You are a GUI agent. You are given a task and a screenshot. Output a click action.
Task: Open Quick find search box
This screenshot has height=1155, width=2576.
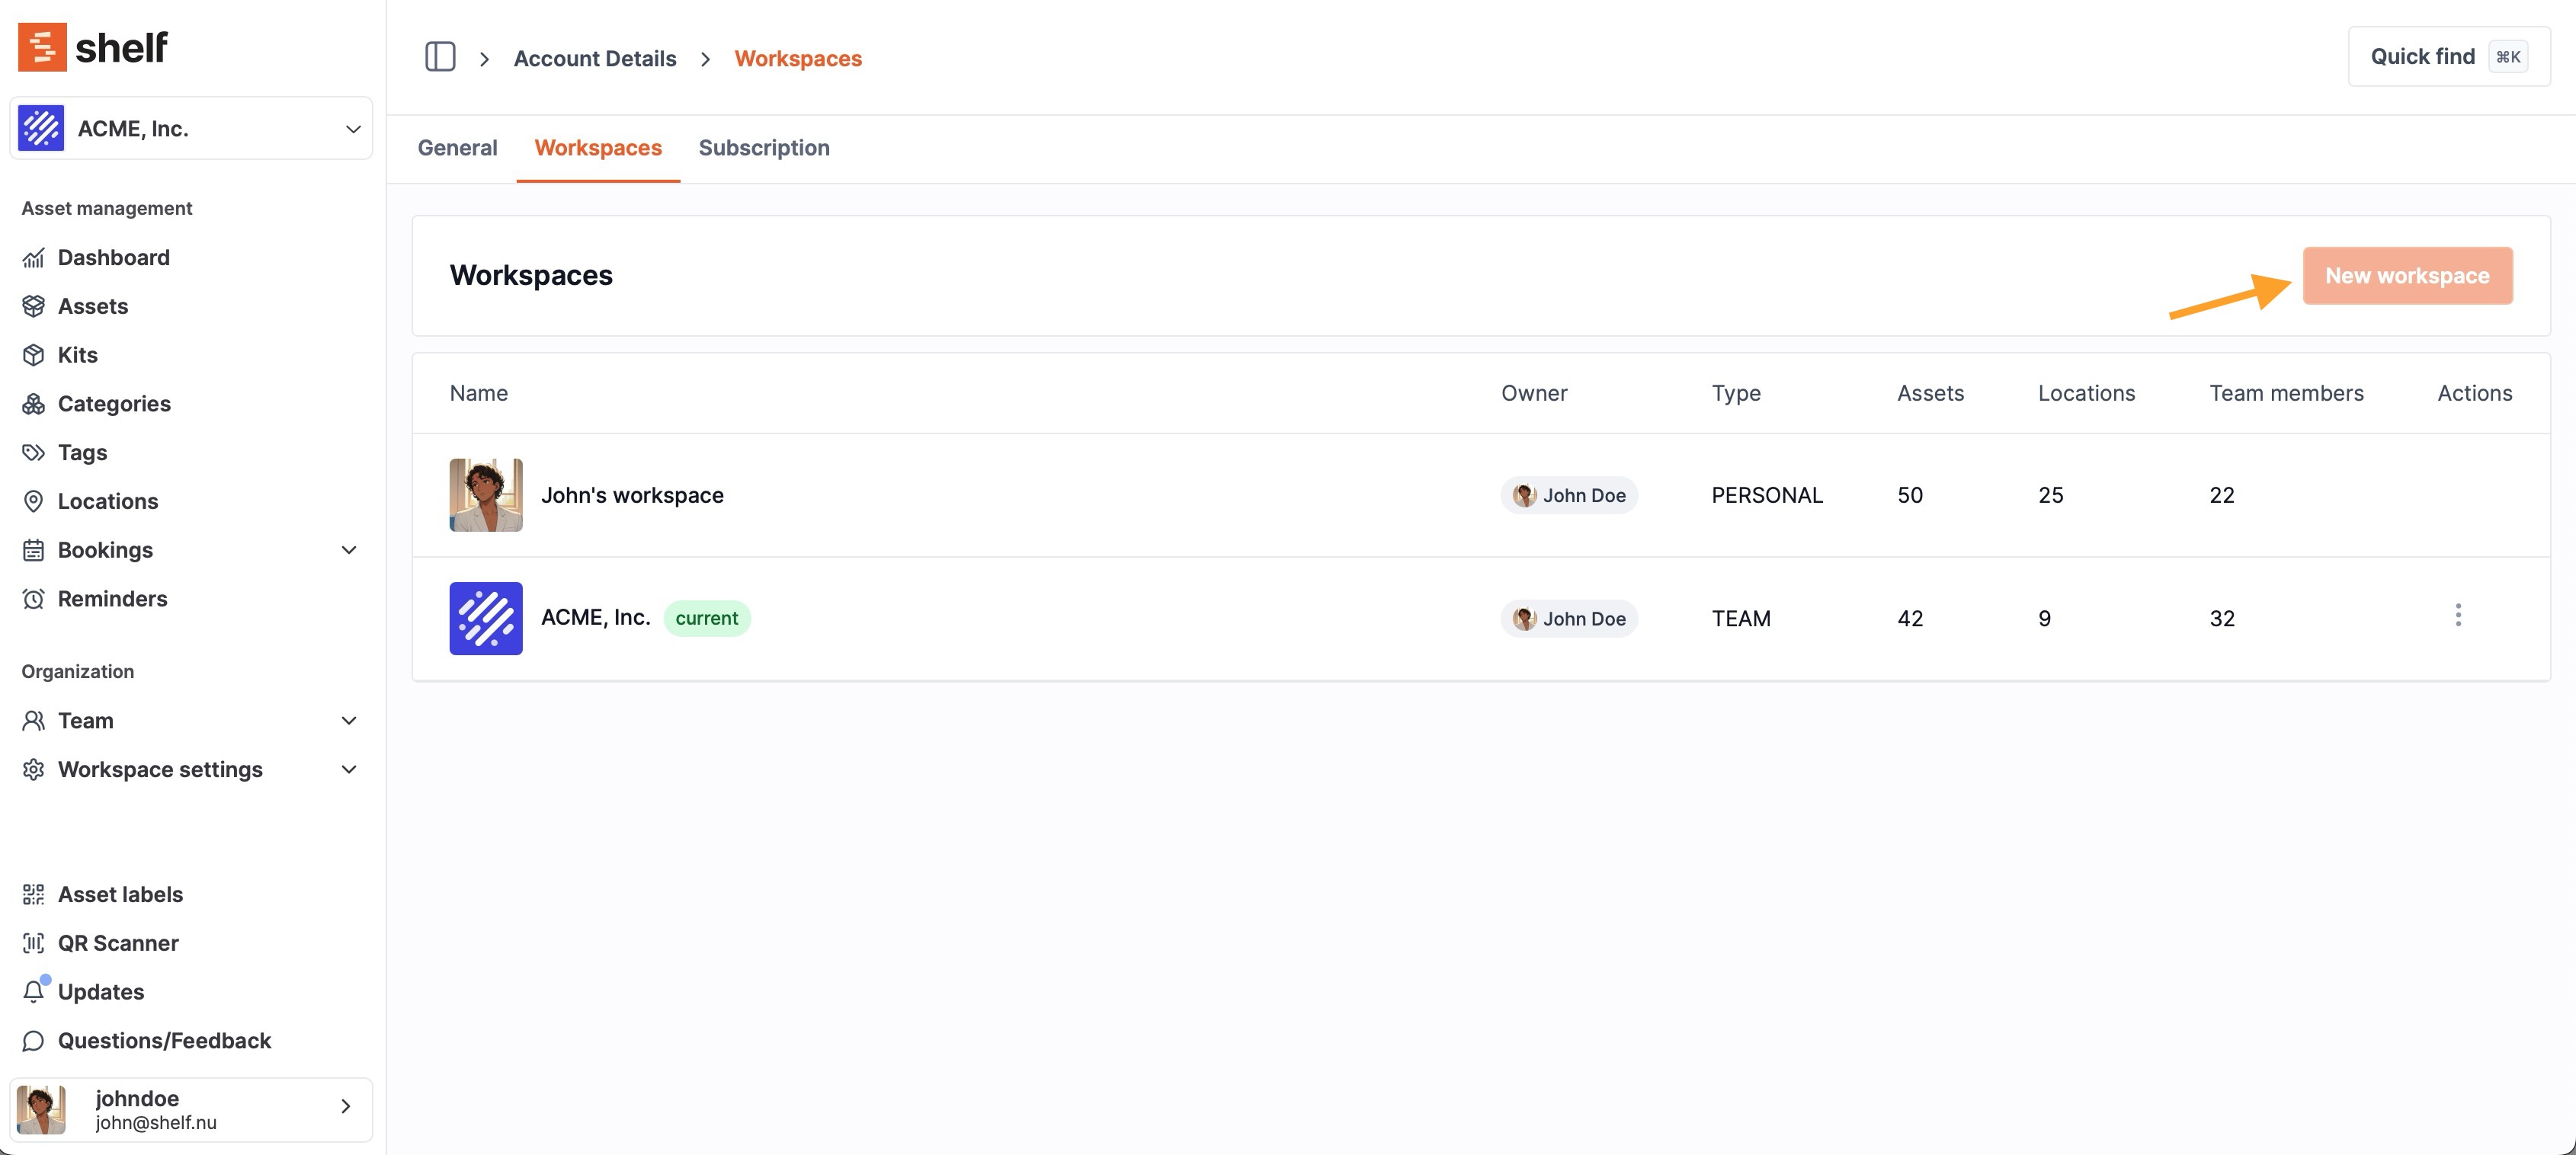(x=2447, y=57)
